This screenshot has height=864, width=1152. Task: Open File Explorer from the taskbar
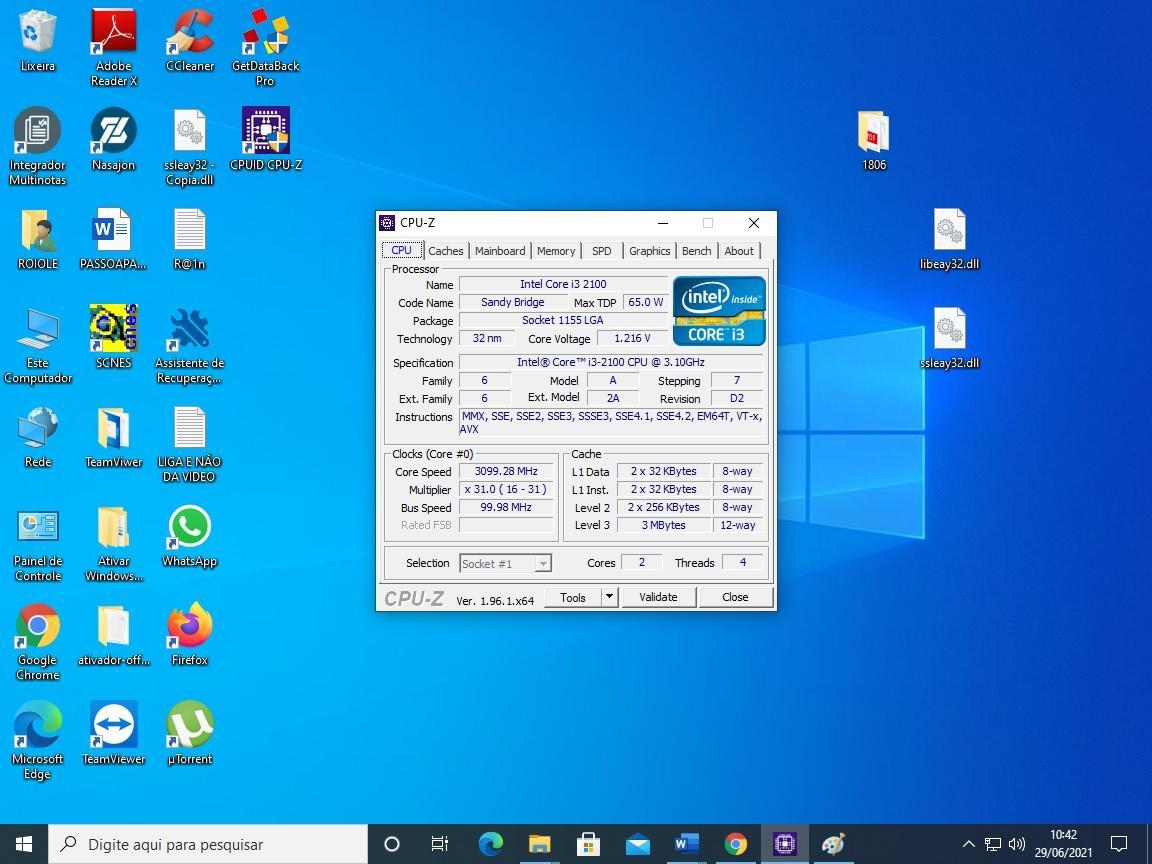539,844
